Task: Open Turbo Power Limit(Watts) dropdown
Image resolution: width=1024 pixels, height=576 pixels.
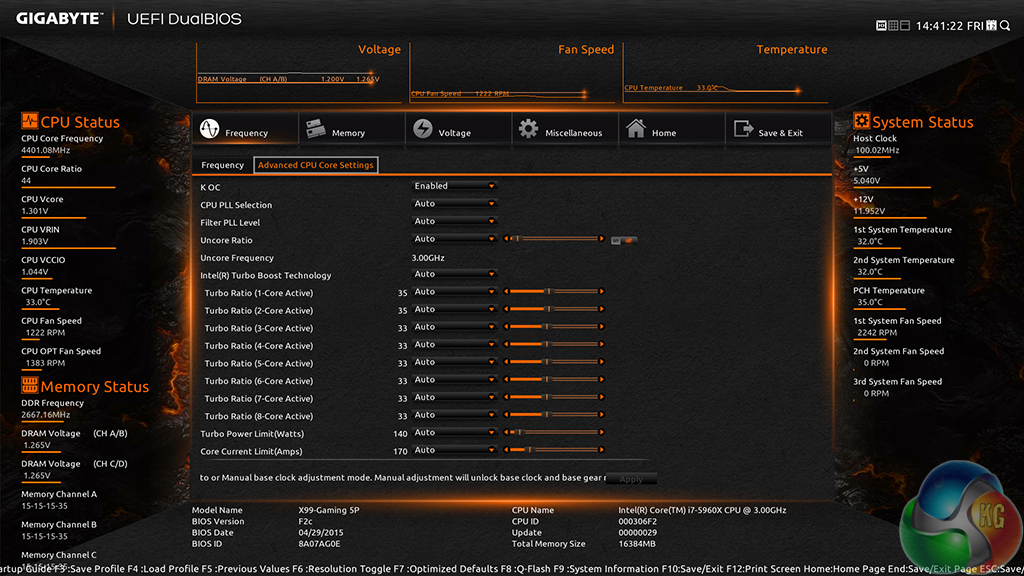Action: [x=455, y=433]
